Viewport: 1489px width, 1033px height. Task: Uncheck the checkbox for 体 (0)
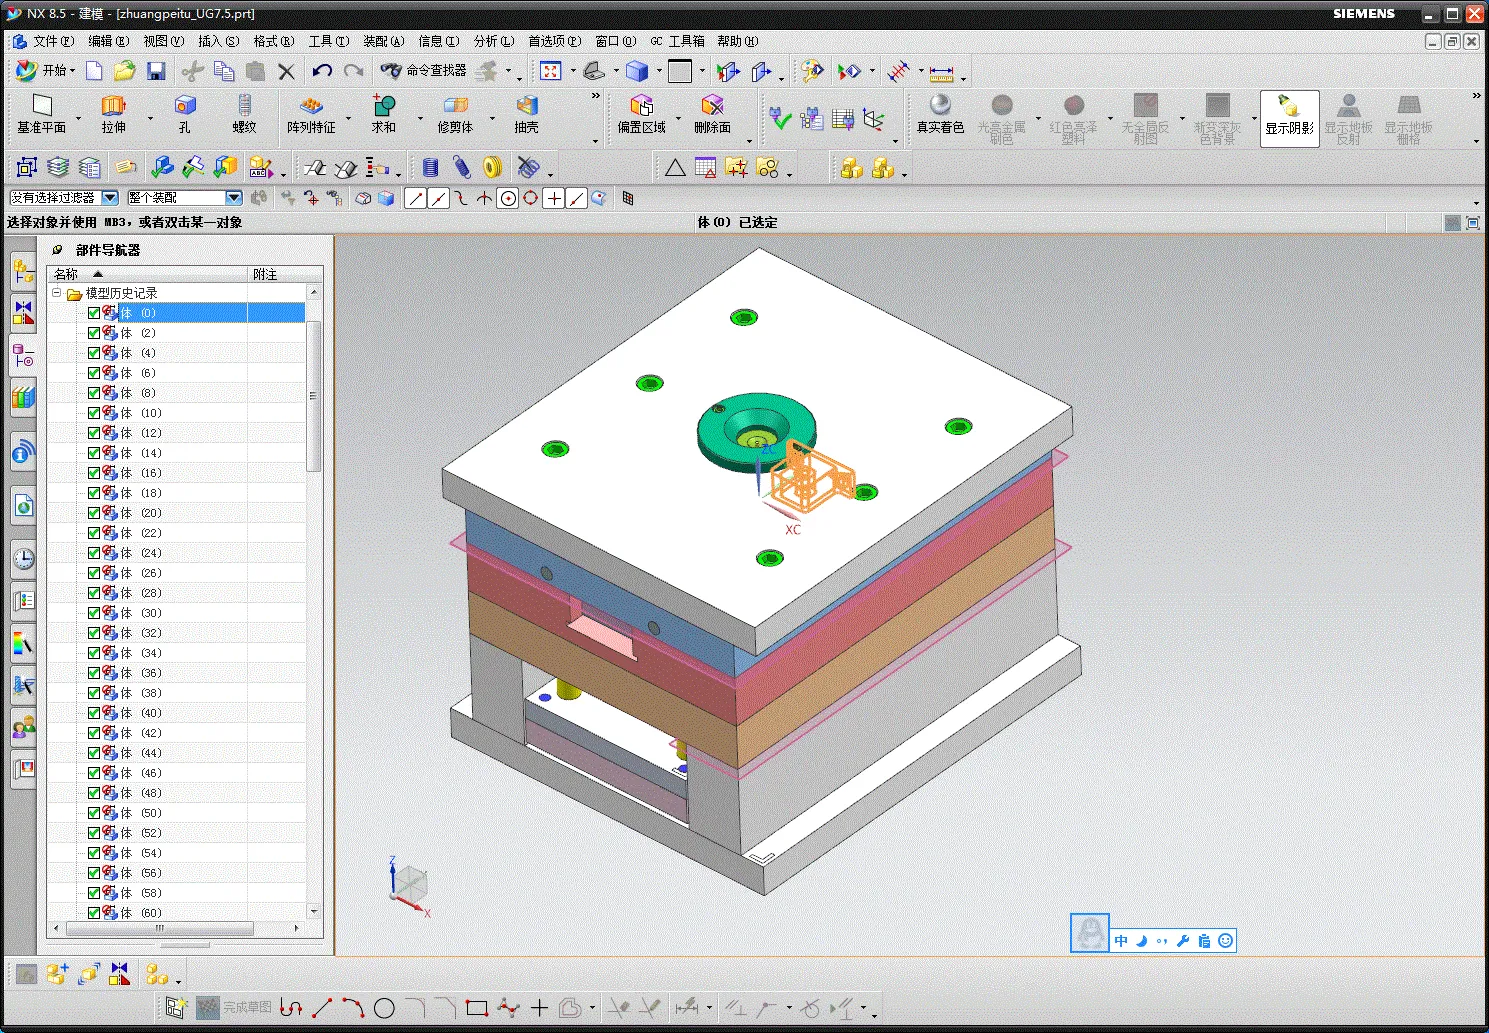tap(94, 313)
